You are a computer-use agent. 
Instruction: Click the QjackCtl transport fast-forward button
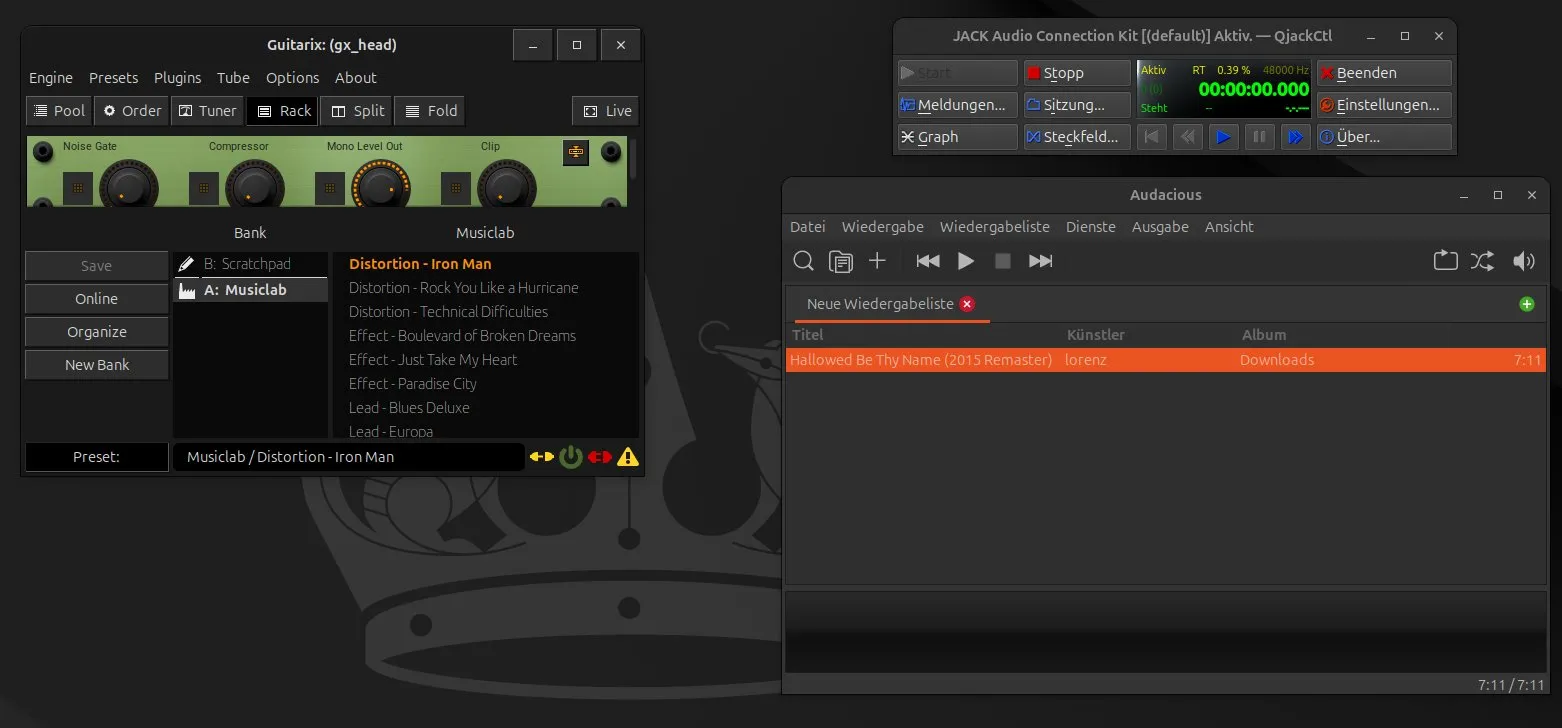[x=1295, y=137]
